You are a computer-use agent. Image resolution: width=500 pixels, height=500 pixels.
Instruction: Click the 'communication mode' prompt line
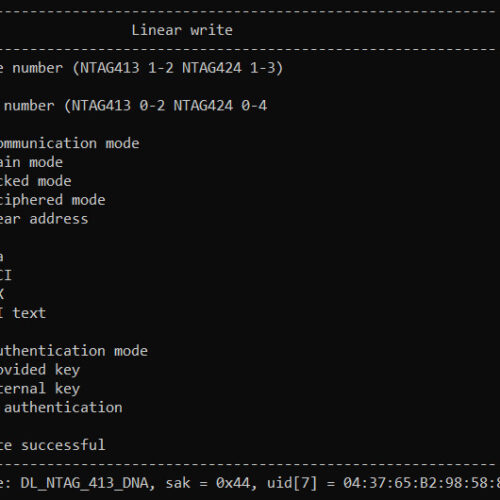[69, 143]
